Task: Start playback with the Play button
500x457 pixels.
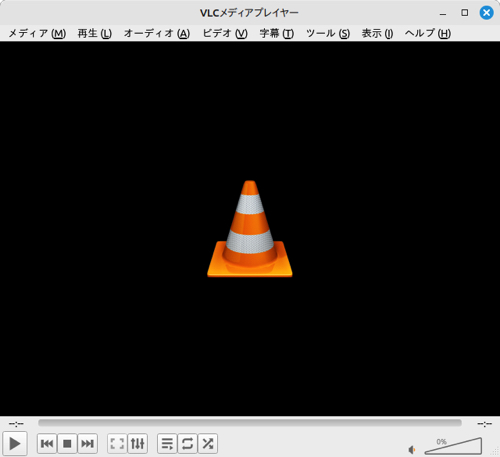Action: click(x=14, y=443)
